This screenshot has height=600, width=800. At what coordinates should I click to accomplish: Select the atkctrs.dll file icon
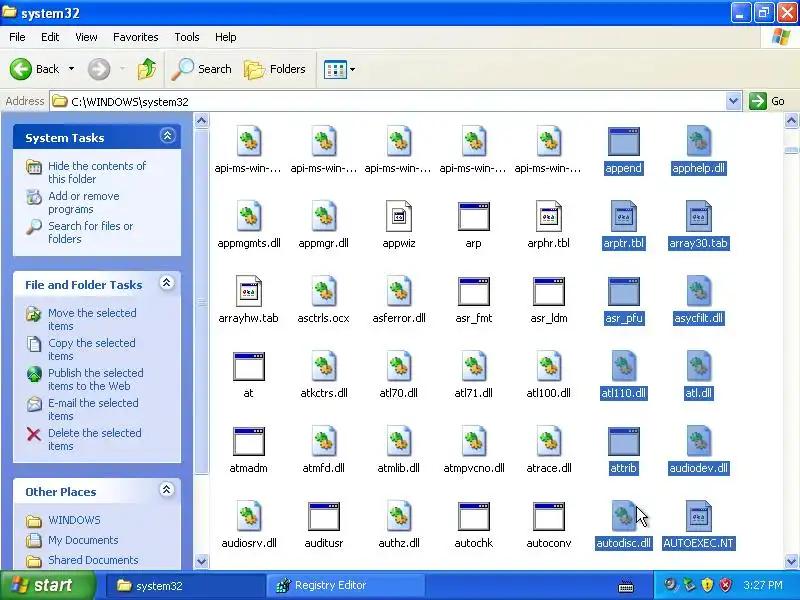pyautogui.click(x=323, y=366)
